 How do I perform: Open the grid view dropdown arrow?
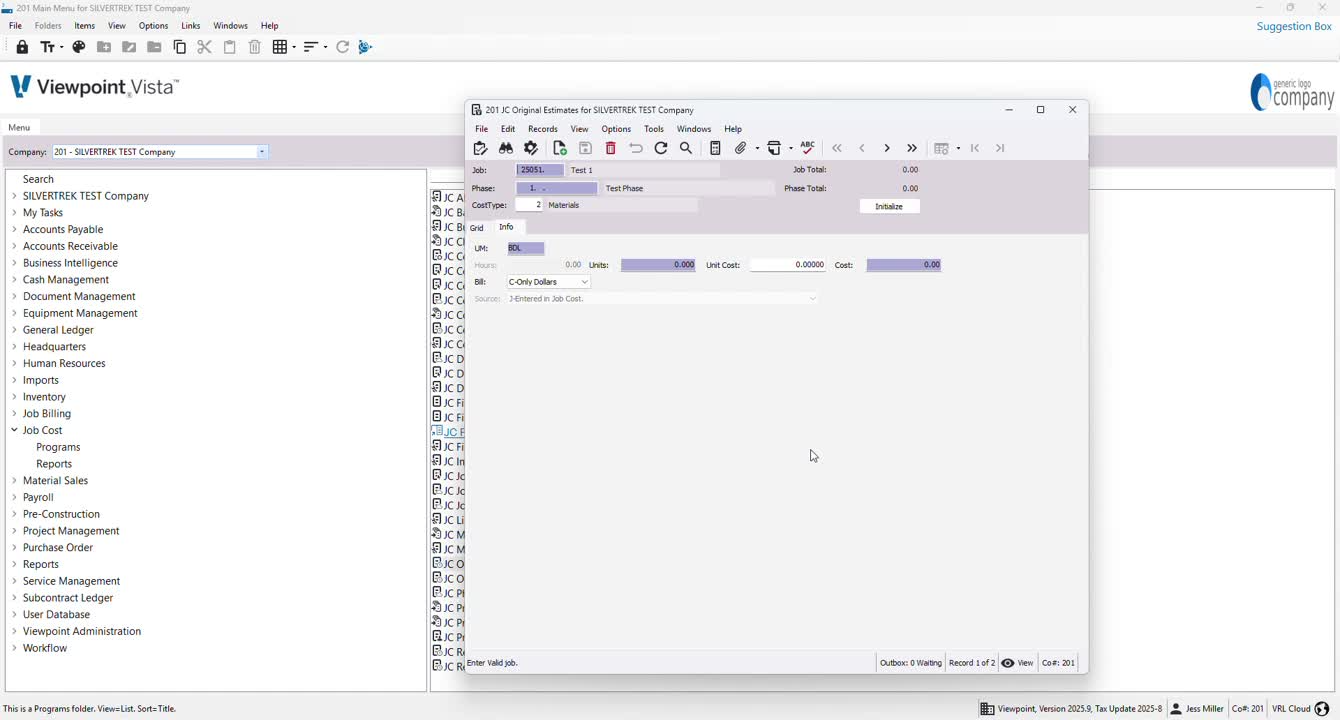pyautogui.click(x=293, y=47)
